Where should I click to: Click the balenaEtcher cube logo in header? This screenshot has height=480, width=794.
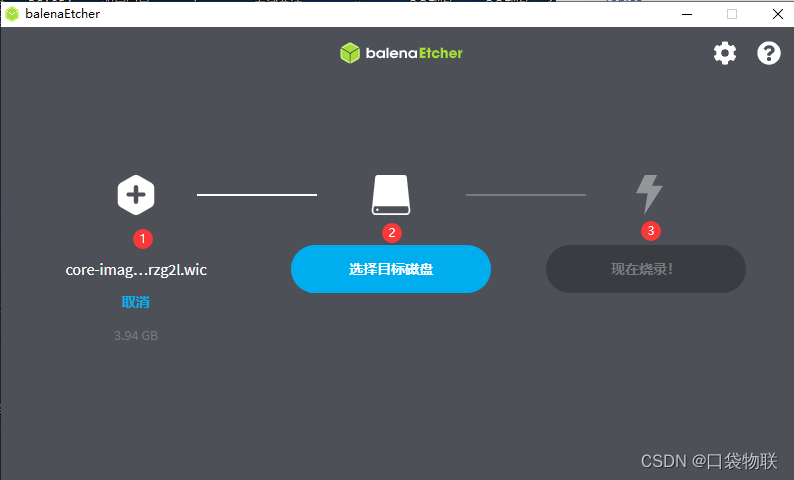350,53
